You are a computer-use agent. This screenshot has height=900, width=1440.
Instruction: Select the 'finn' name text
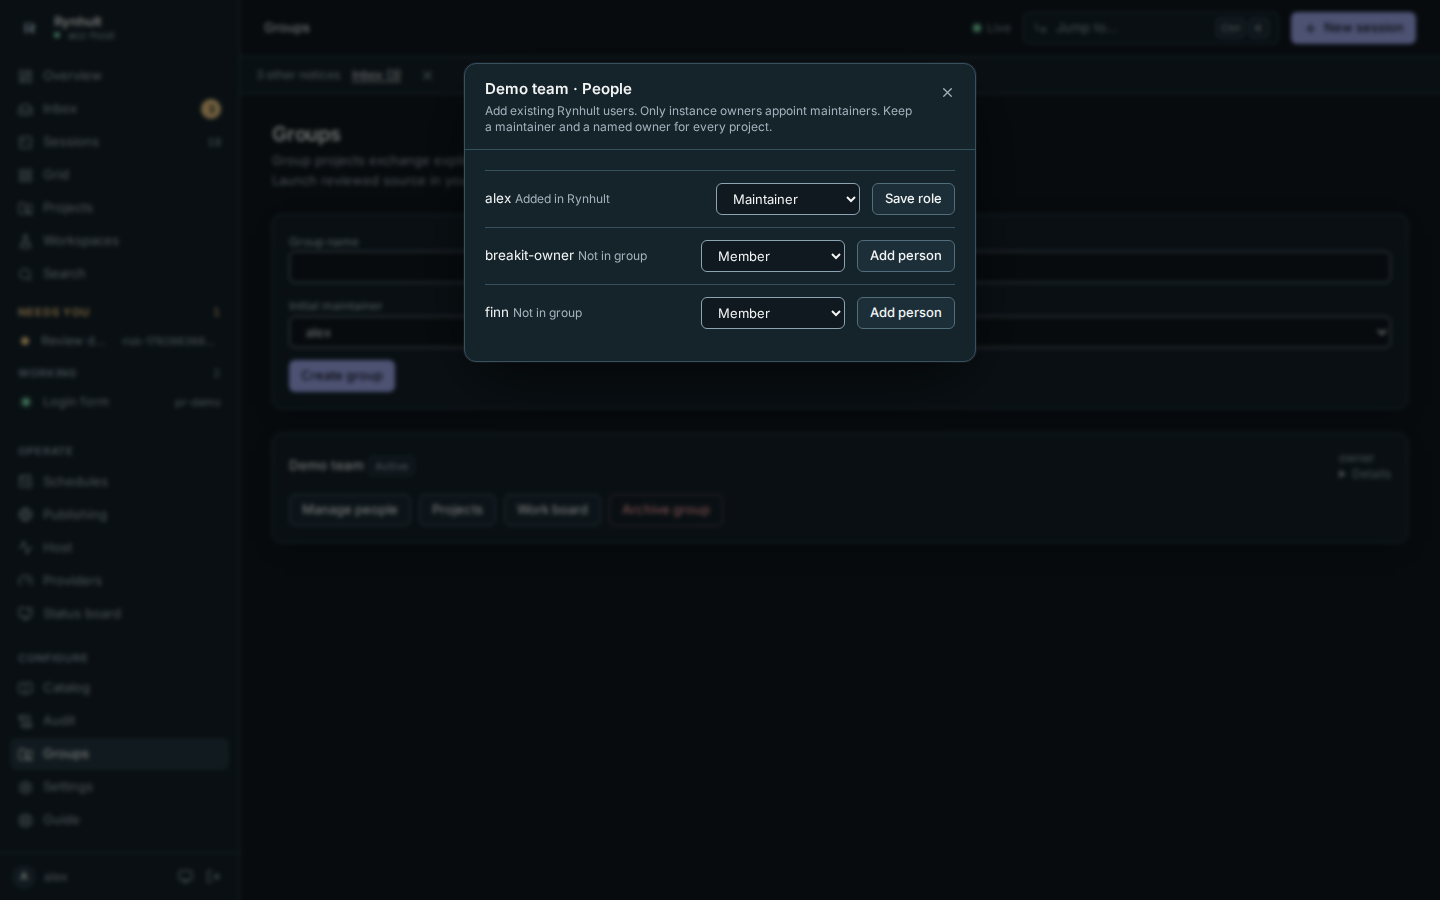coord(497,312)
